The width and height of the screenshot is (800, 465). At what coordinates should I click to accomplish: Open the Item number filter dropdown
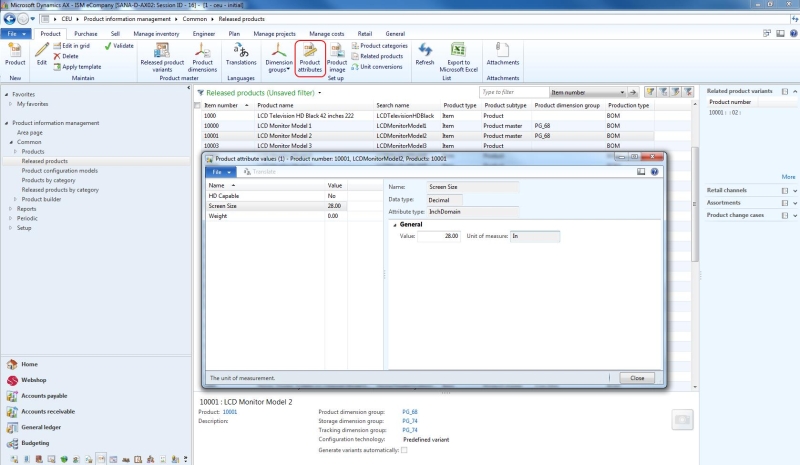point(622,92)
